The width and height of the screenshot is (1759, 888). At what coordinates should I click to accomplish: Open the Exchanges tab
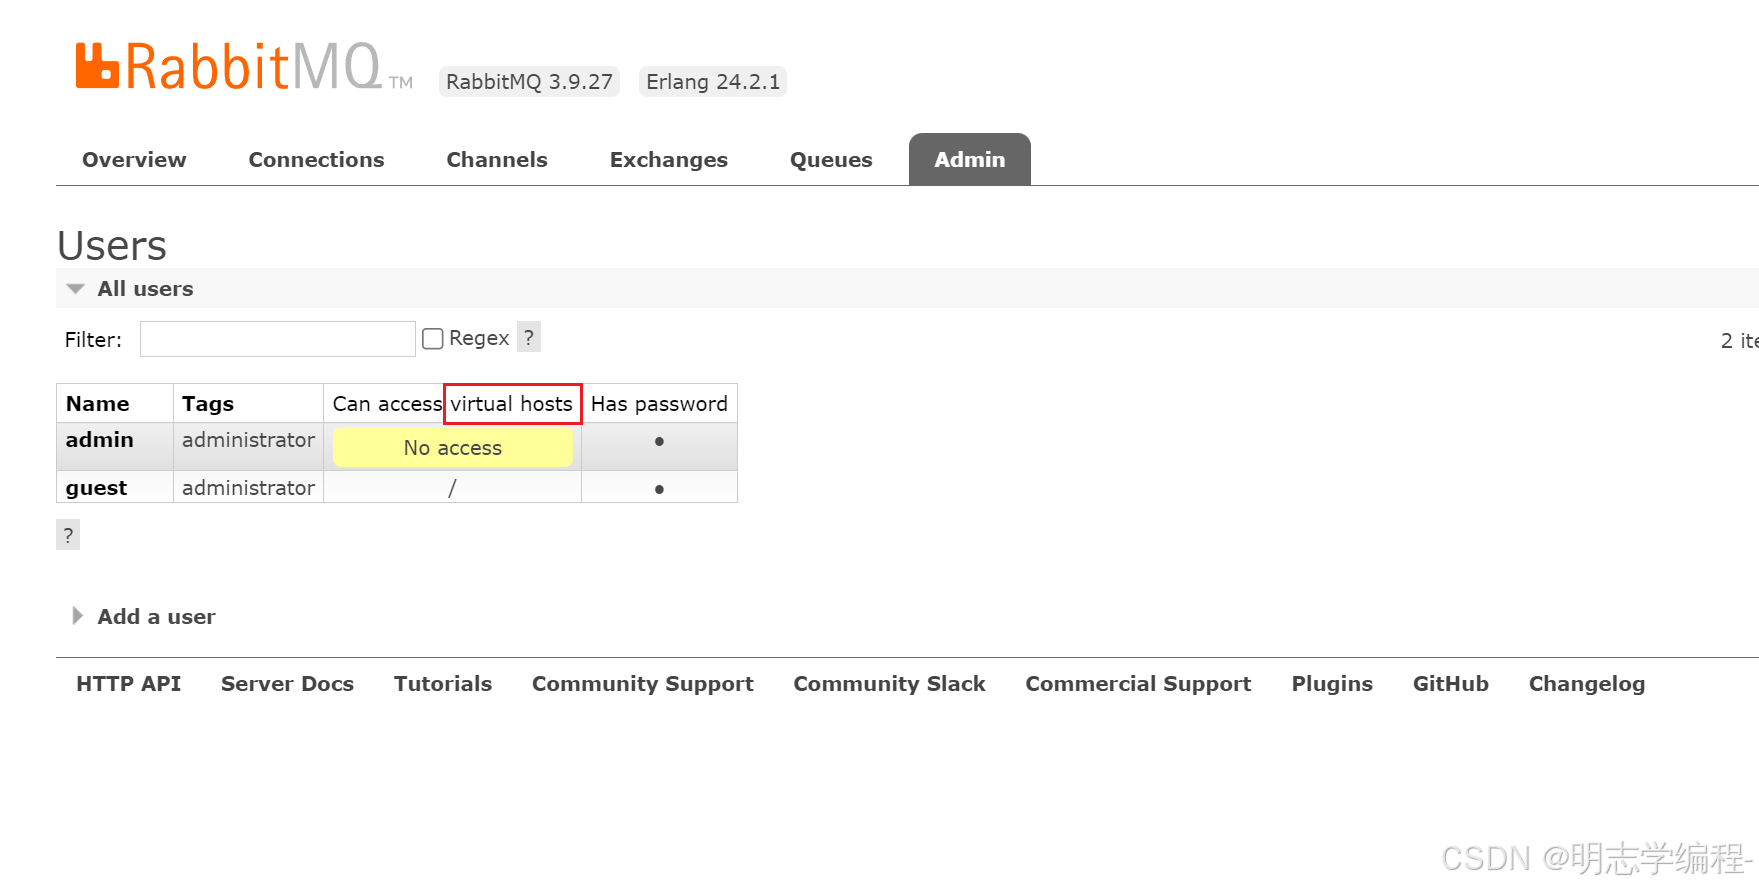(669, 160)
